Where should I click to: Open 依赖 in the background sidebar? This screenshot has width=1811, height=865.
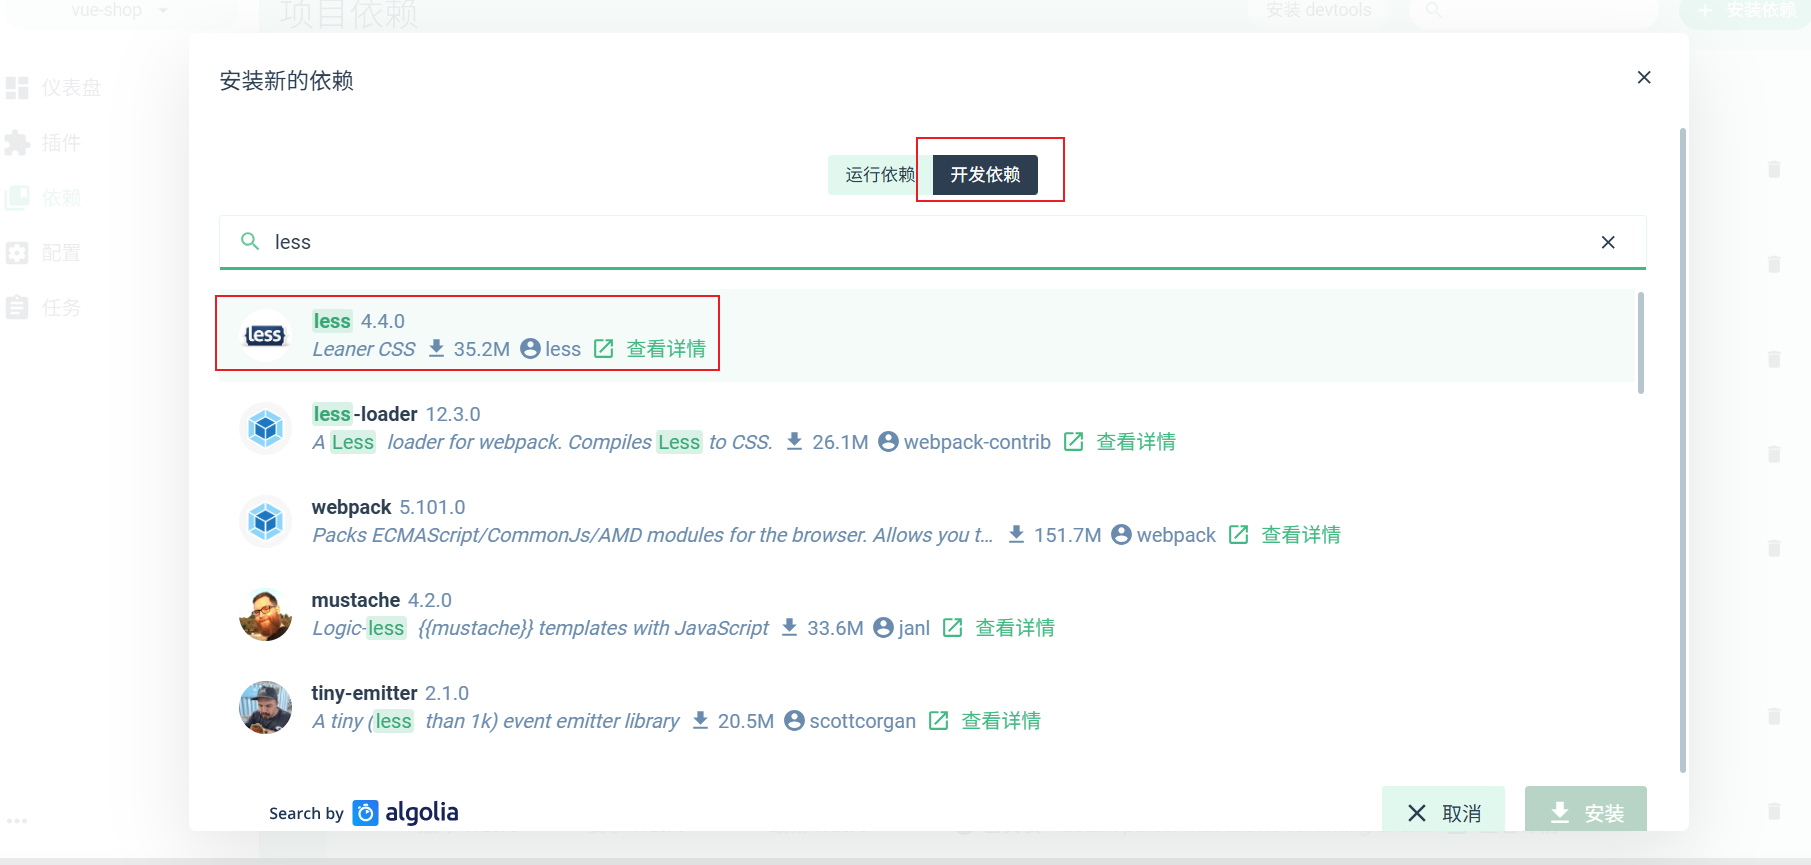pyautogui.click(x=45, y=198)
